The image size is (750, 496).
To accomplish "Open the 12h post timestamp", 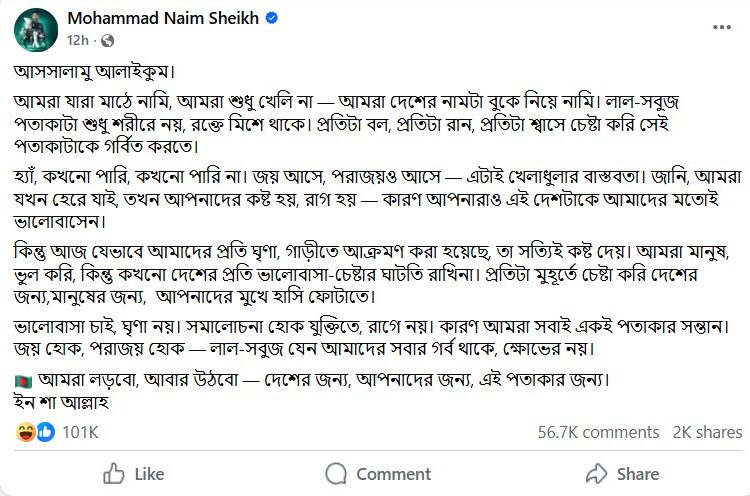I will point(77,39).
